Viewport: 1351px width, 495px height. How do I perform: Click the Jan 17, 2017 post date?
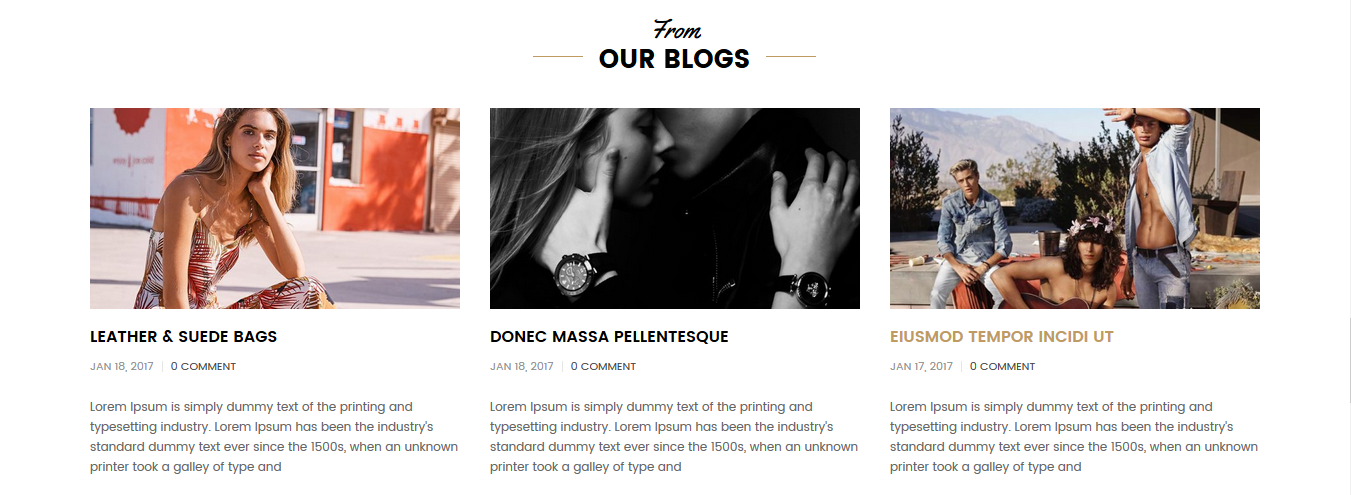[x=921, y=367]
